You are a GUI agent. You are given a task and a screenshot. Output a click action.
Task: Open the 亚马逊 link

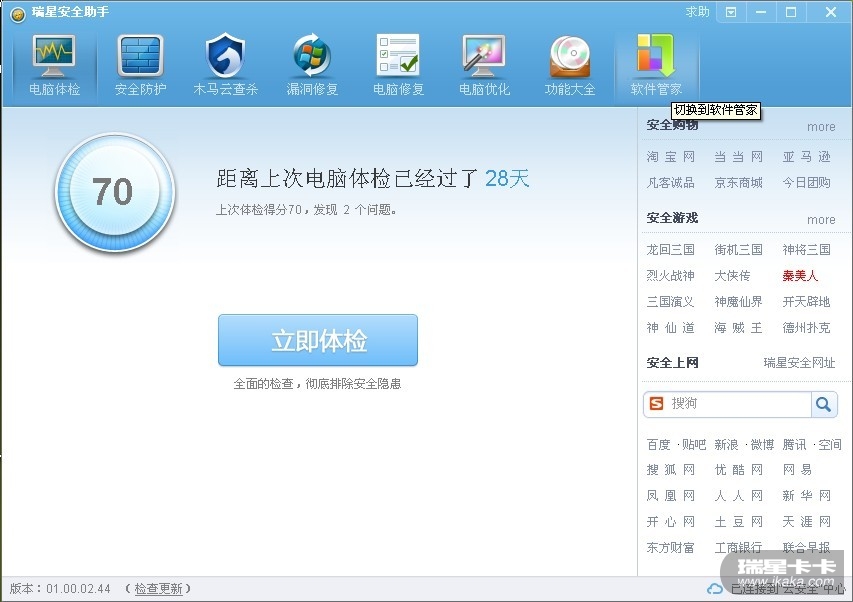point(806,157)
